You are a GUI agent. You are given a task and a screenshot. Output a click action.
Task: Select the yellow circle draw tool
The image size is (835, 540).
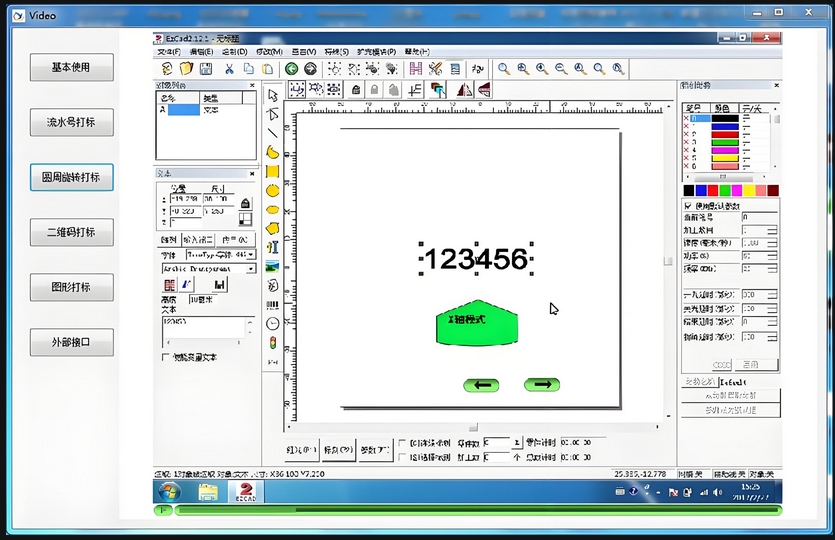point(273,190)
